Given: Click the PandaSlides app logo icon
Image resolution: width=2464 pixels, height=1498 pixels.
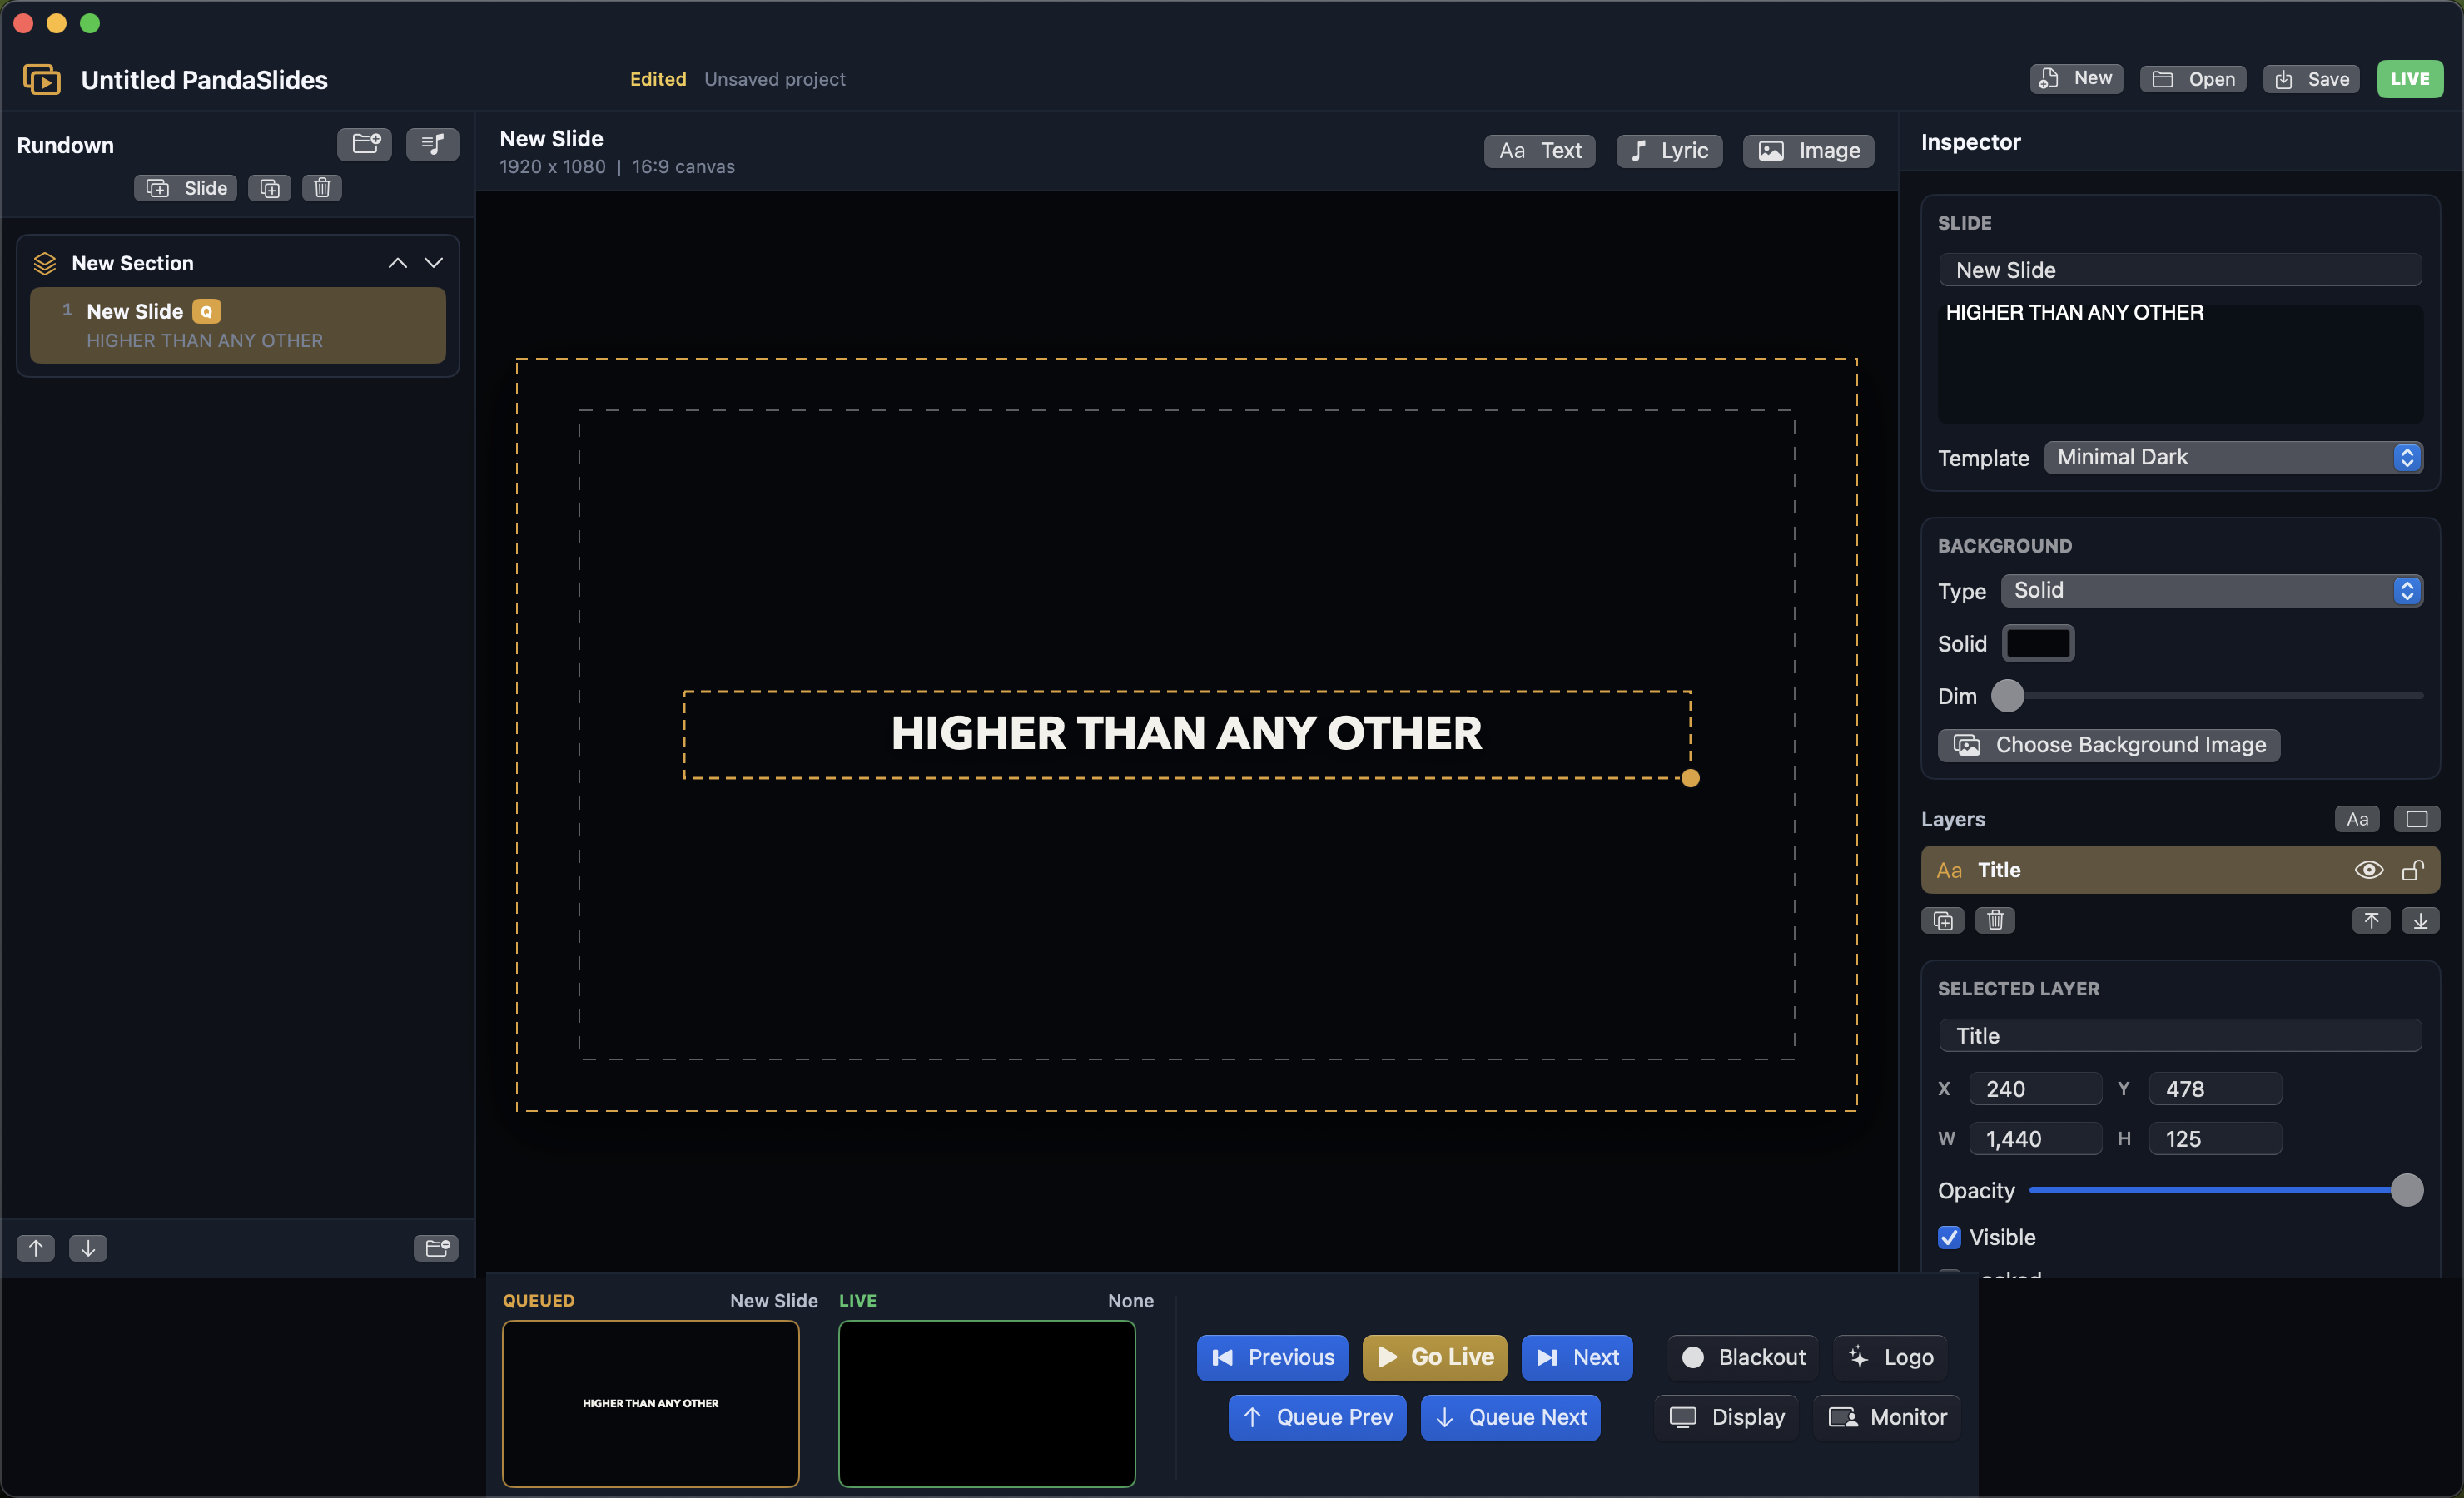Looking at the screenshot, I should [41, 79].
